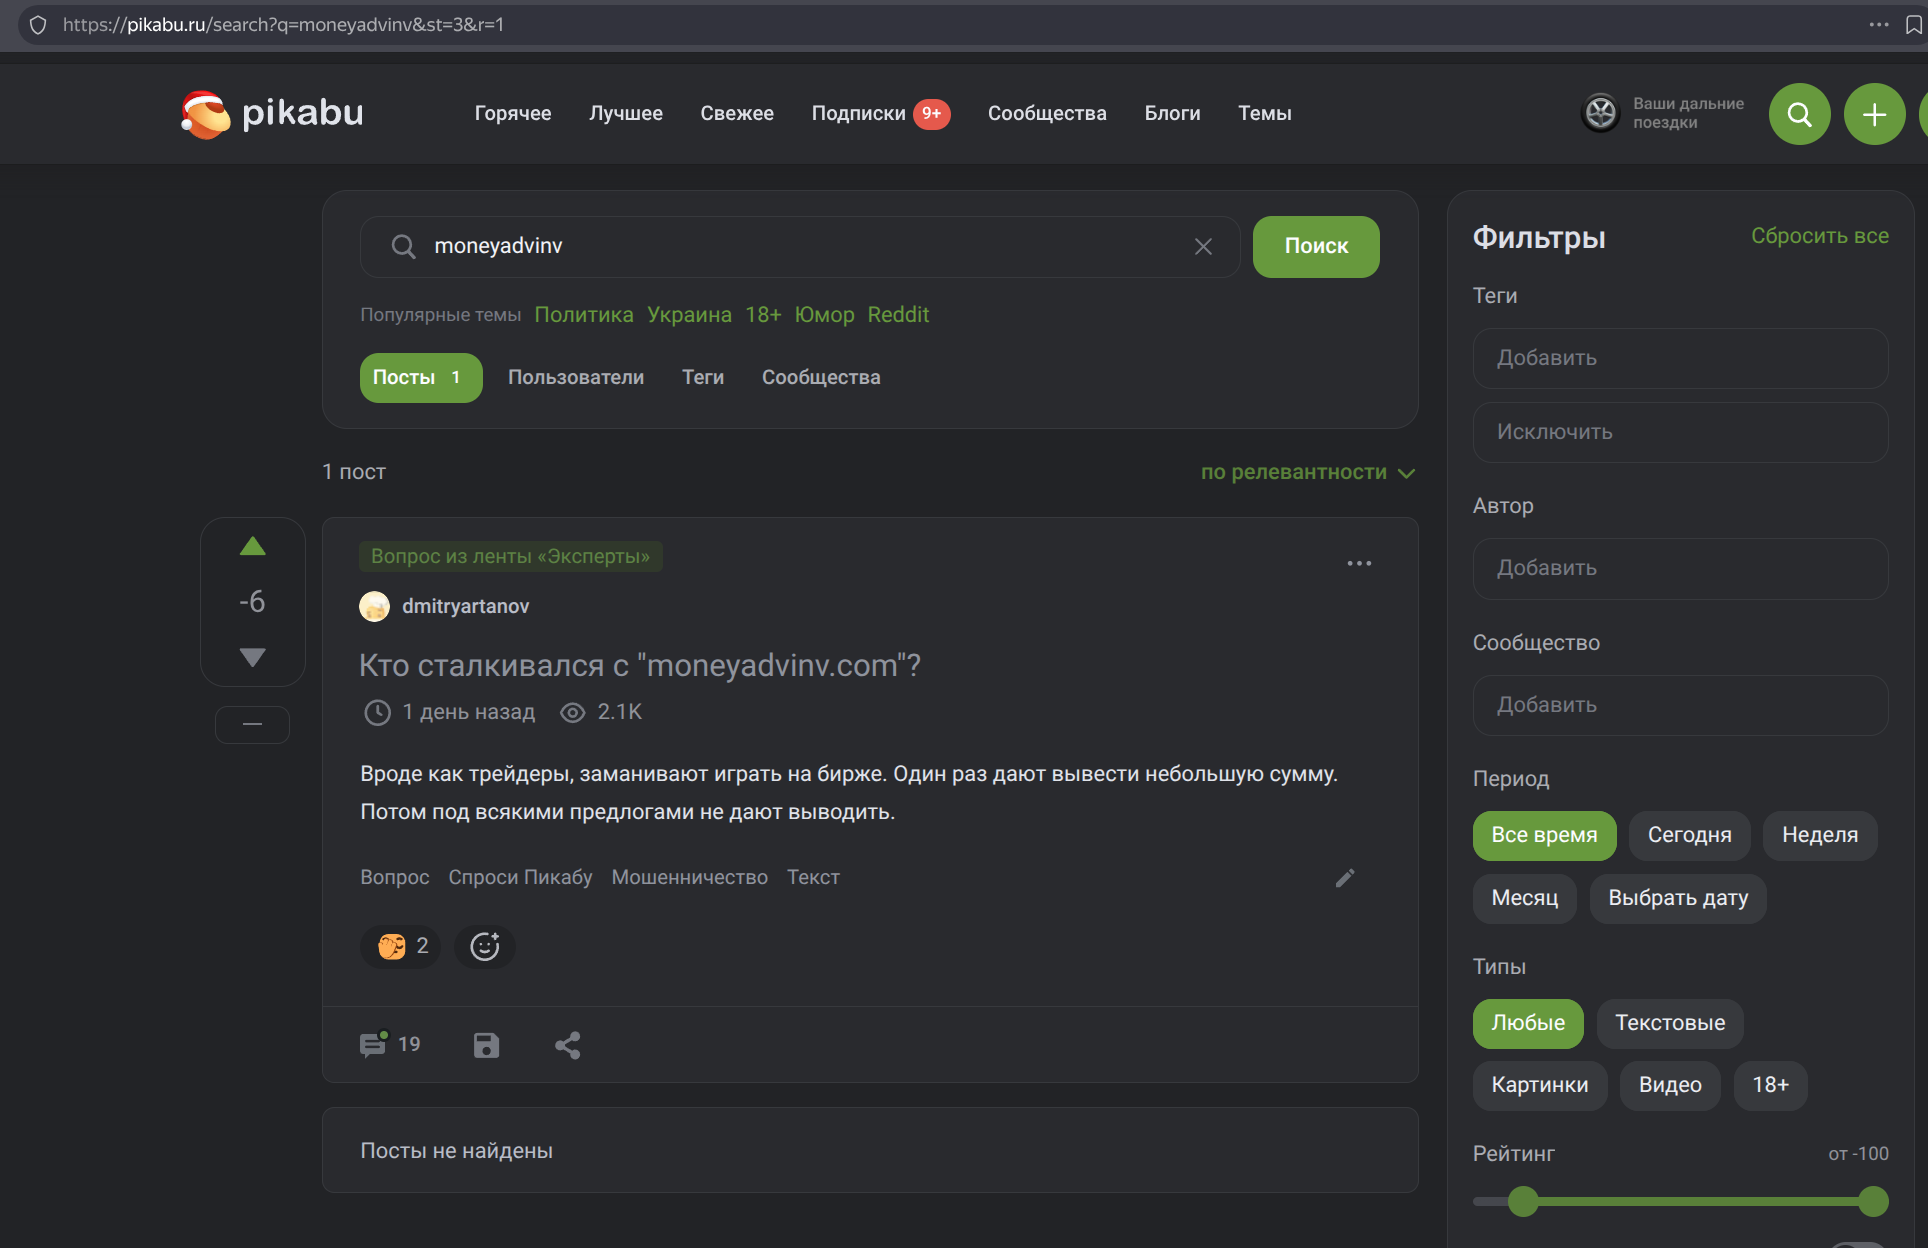The image size is (1928, 1248).
Task: Click the right rating slider handle
Action: 1873,1201
